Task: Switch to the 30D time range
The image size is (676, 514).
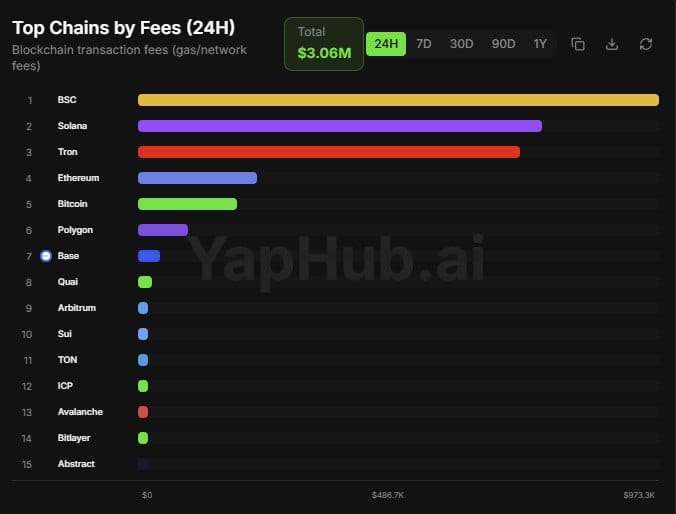Action: pos(461,44)
